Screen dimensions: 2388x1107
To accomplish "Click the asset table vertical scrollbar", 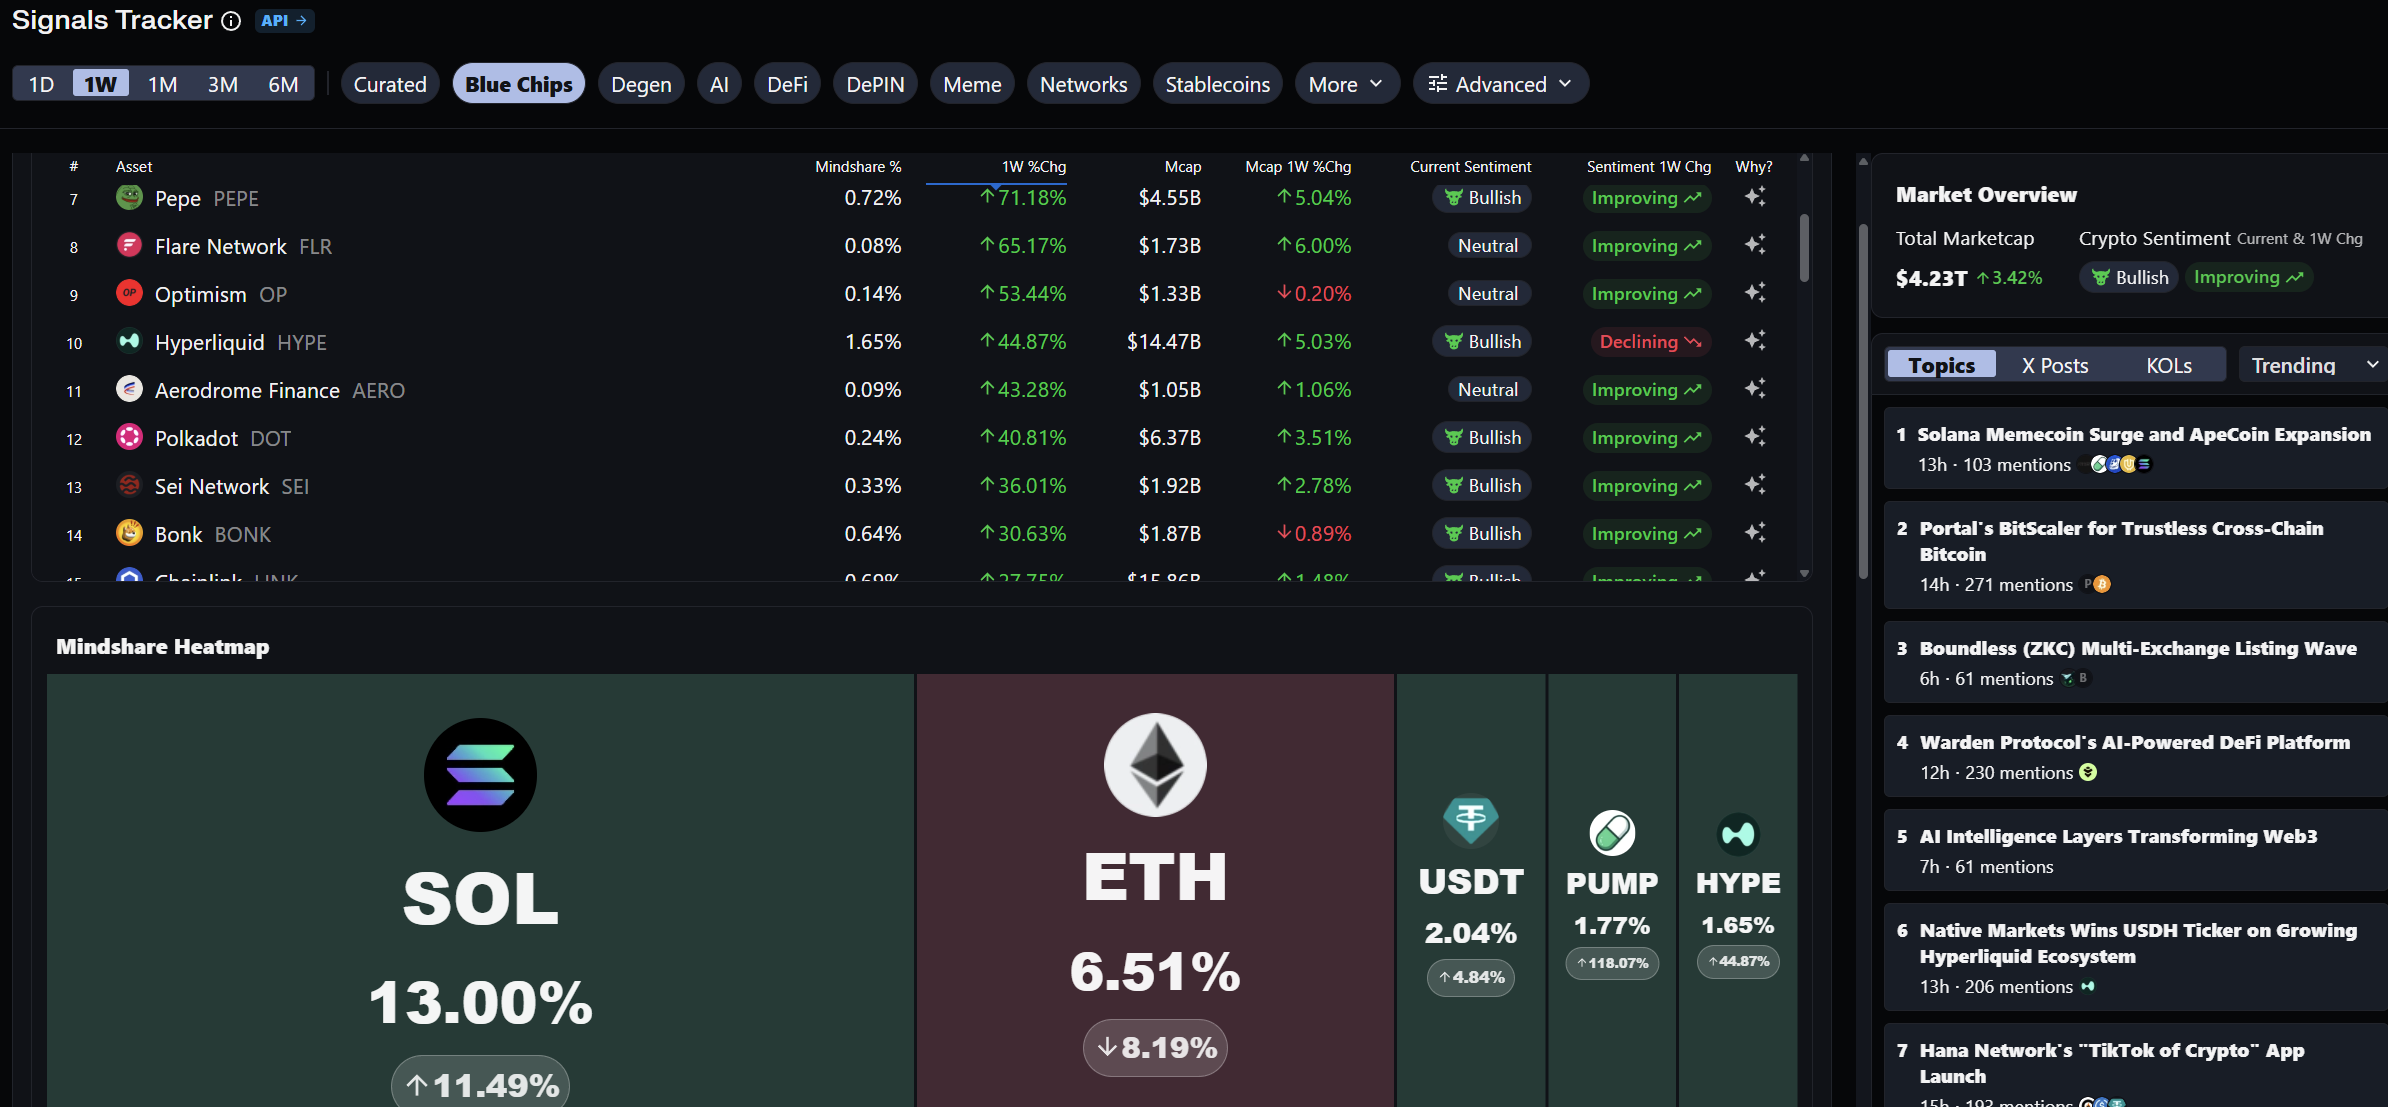I will tap(1804, 248).
